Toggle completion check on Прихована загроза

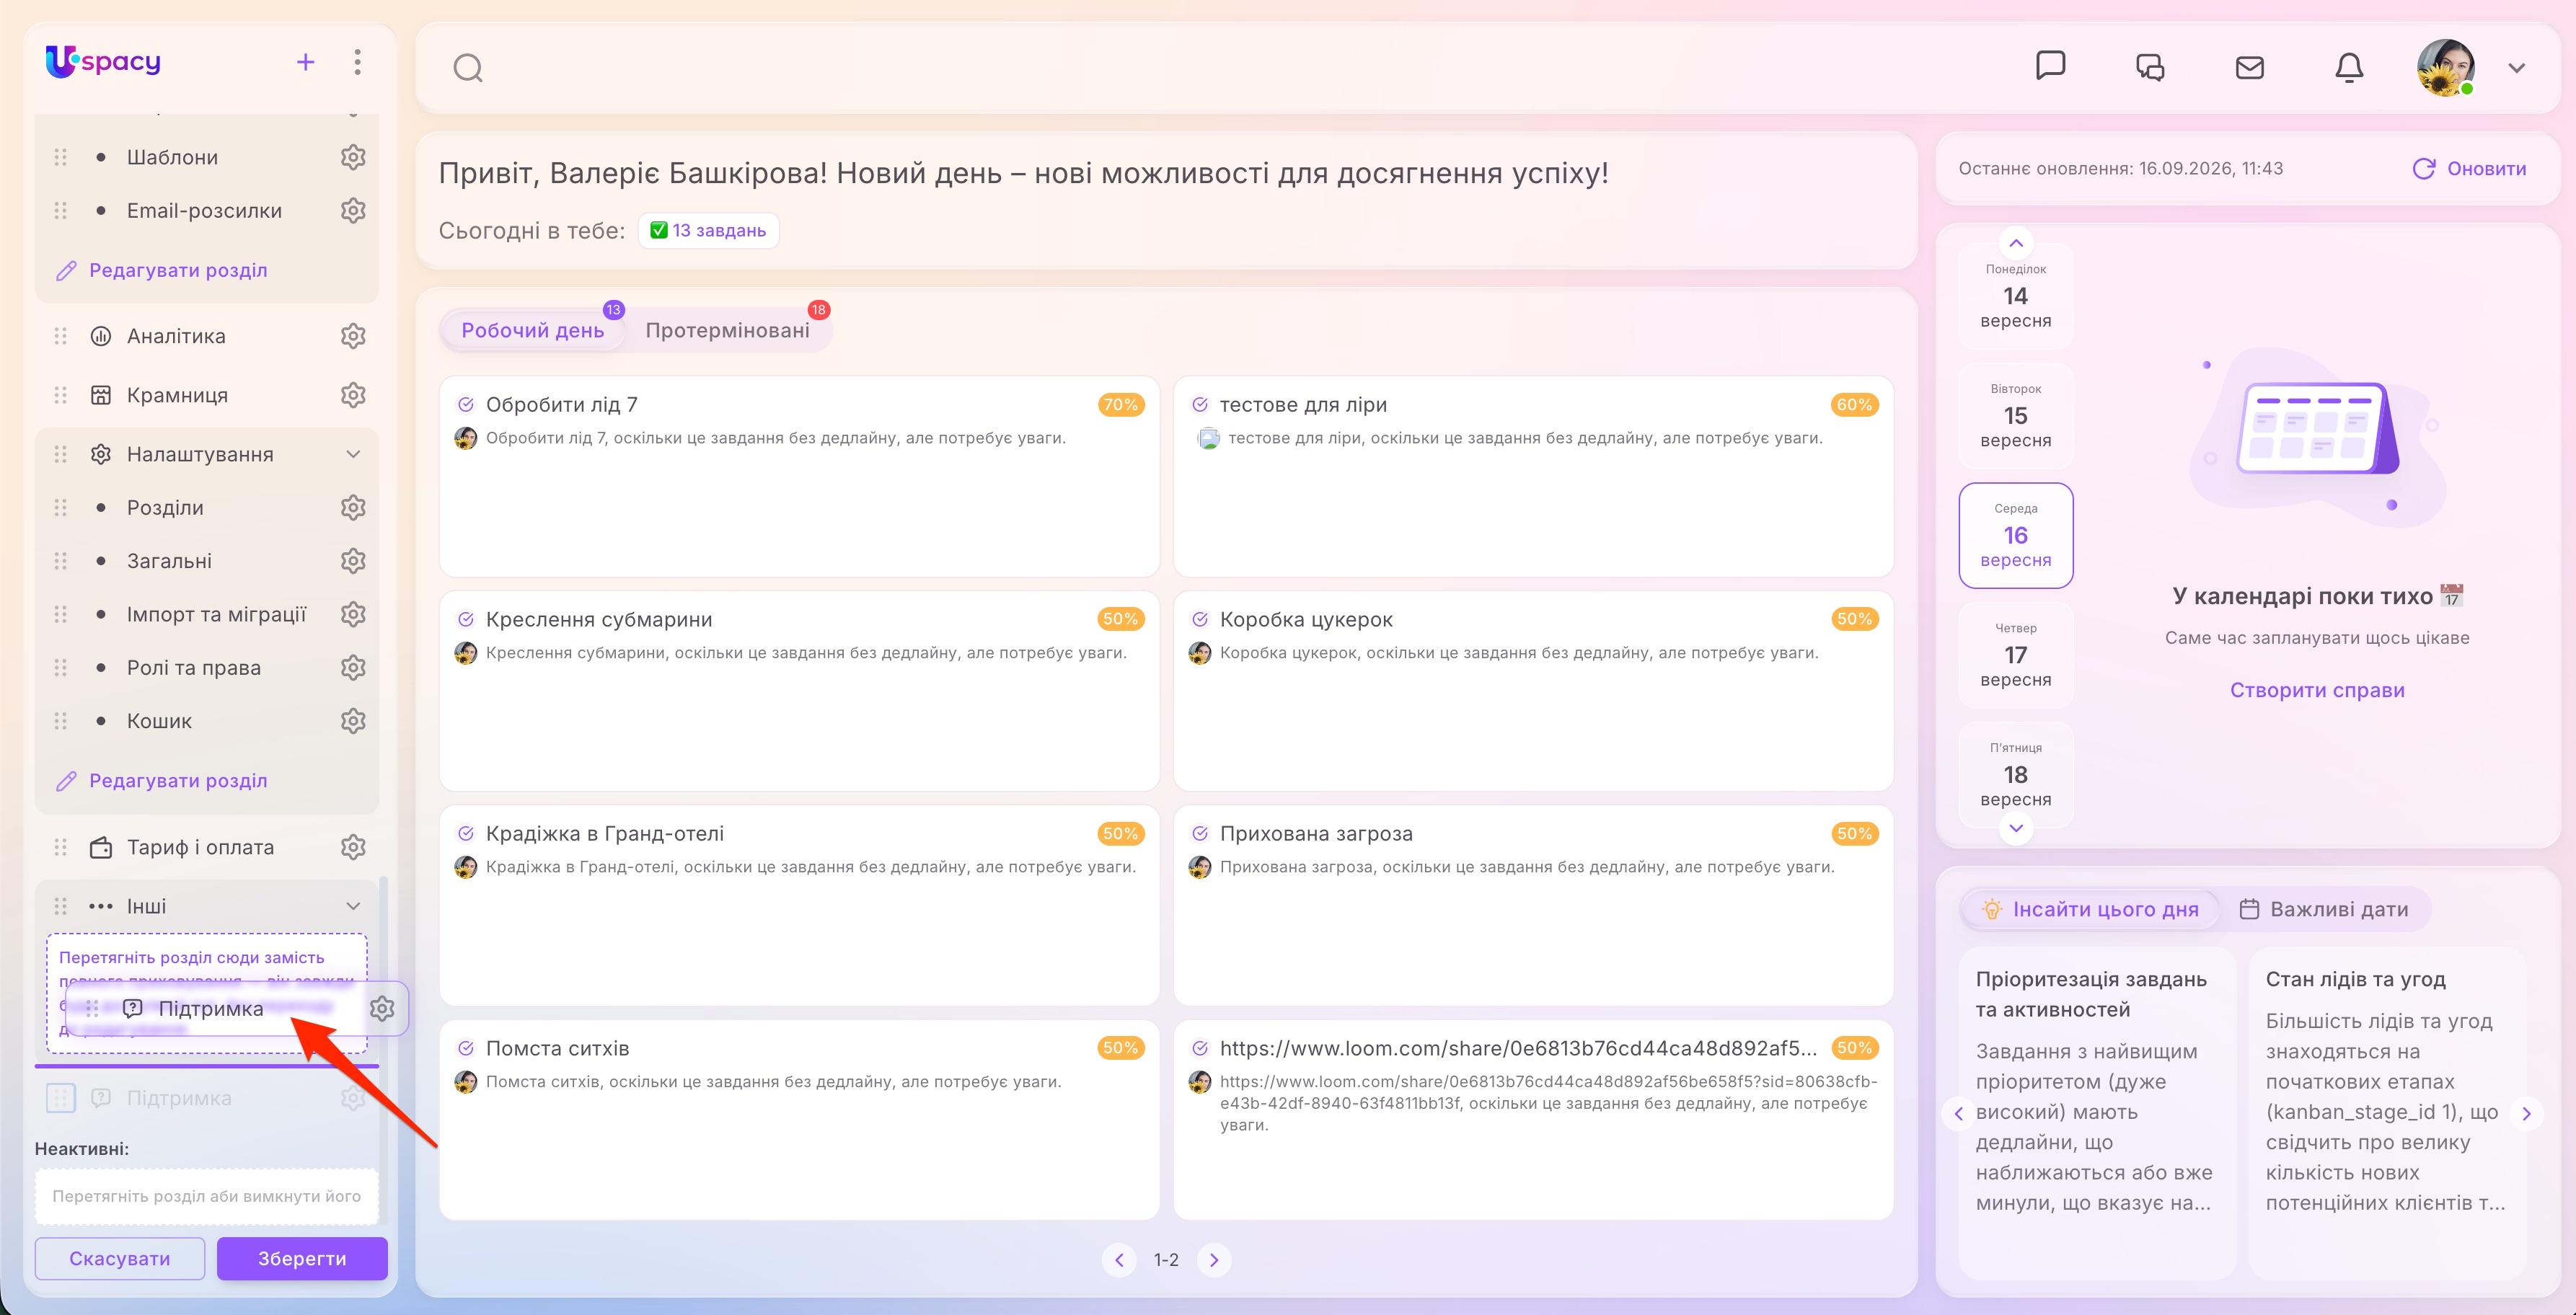pyautogui.click(x=1200, y=833)
